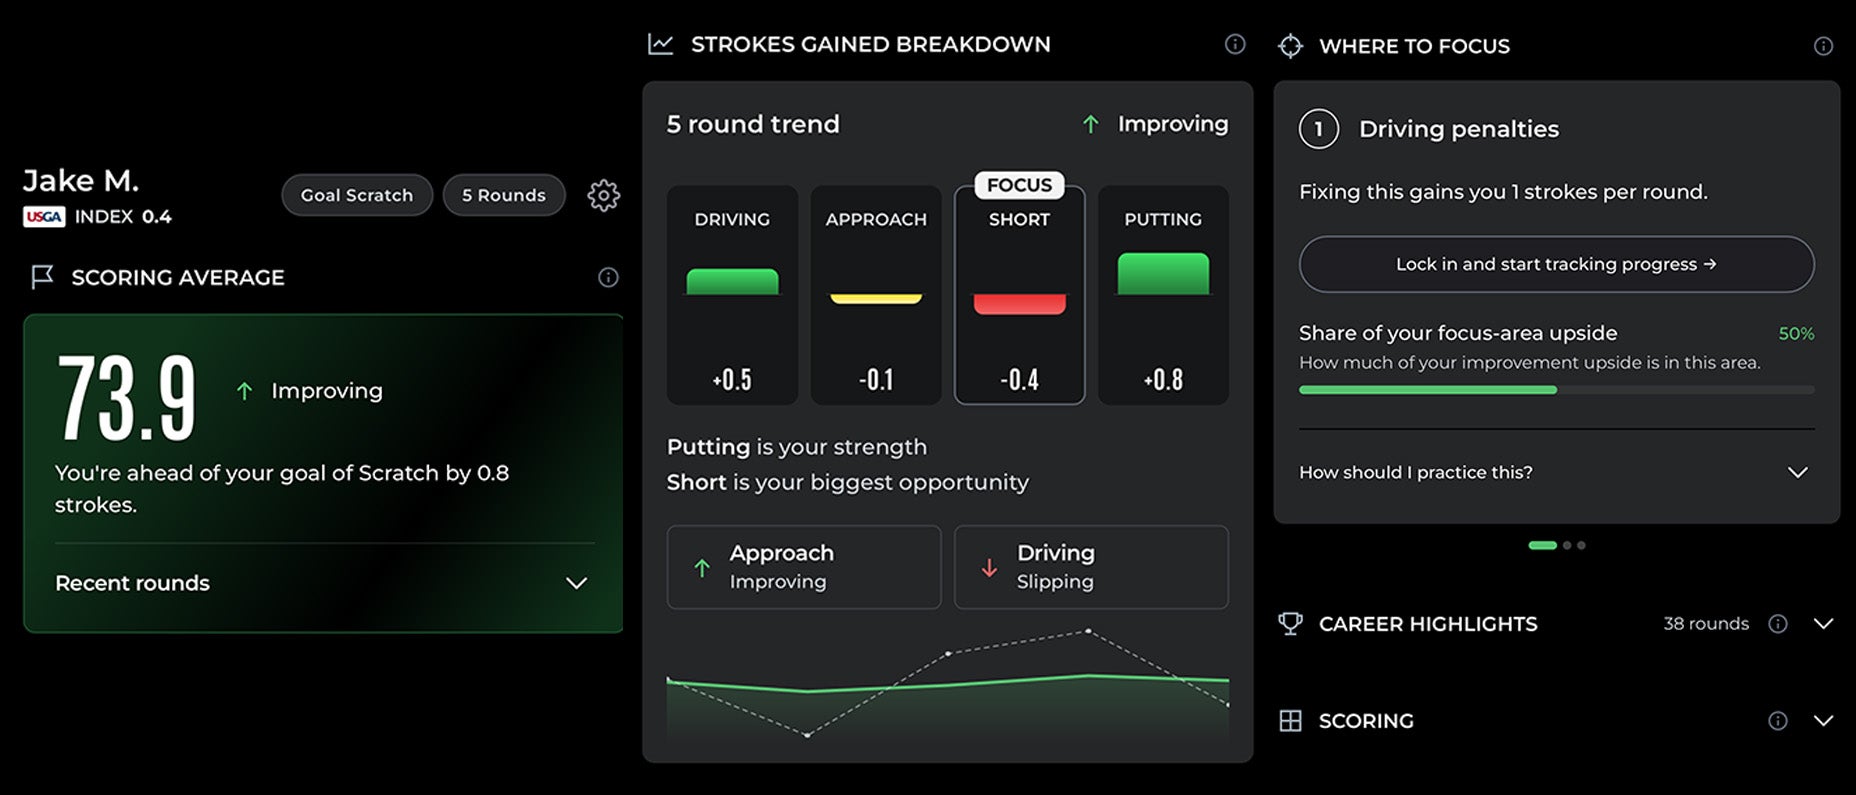Image resolution: width=1856 pixels, height=795 pixels.
Task: Click the trend line chart area
Action: pyautogui.click(x=948, y=686)
